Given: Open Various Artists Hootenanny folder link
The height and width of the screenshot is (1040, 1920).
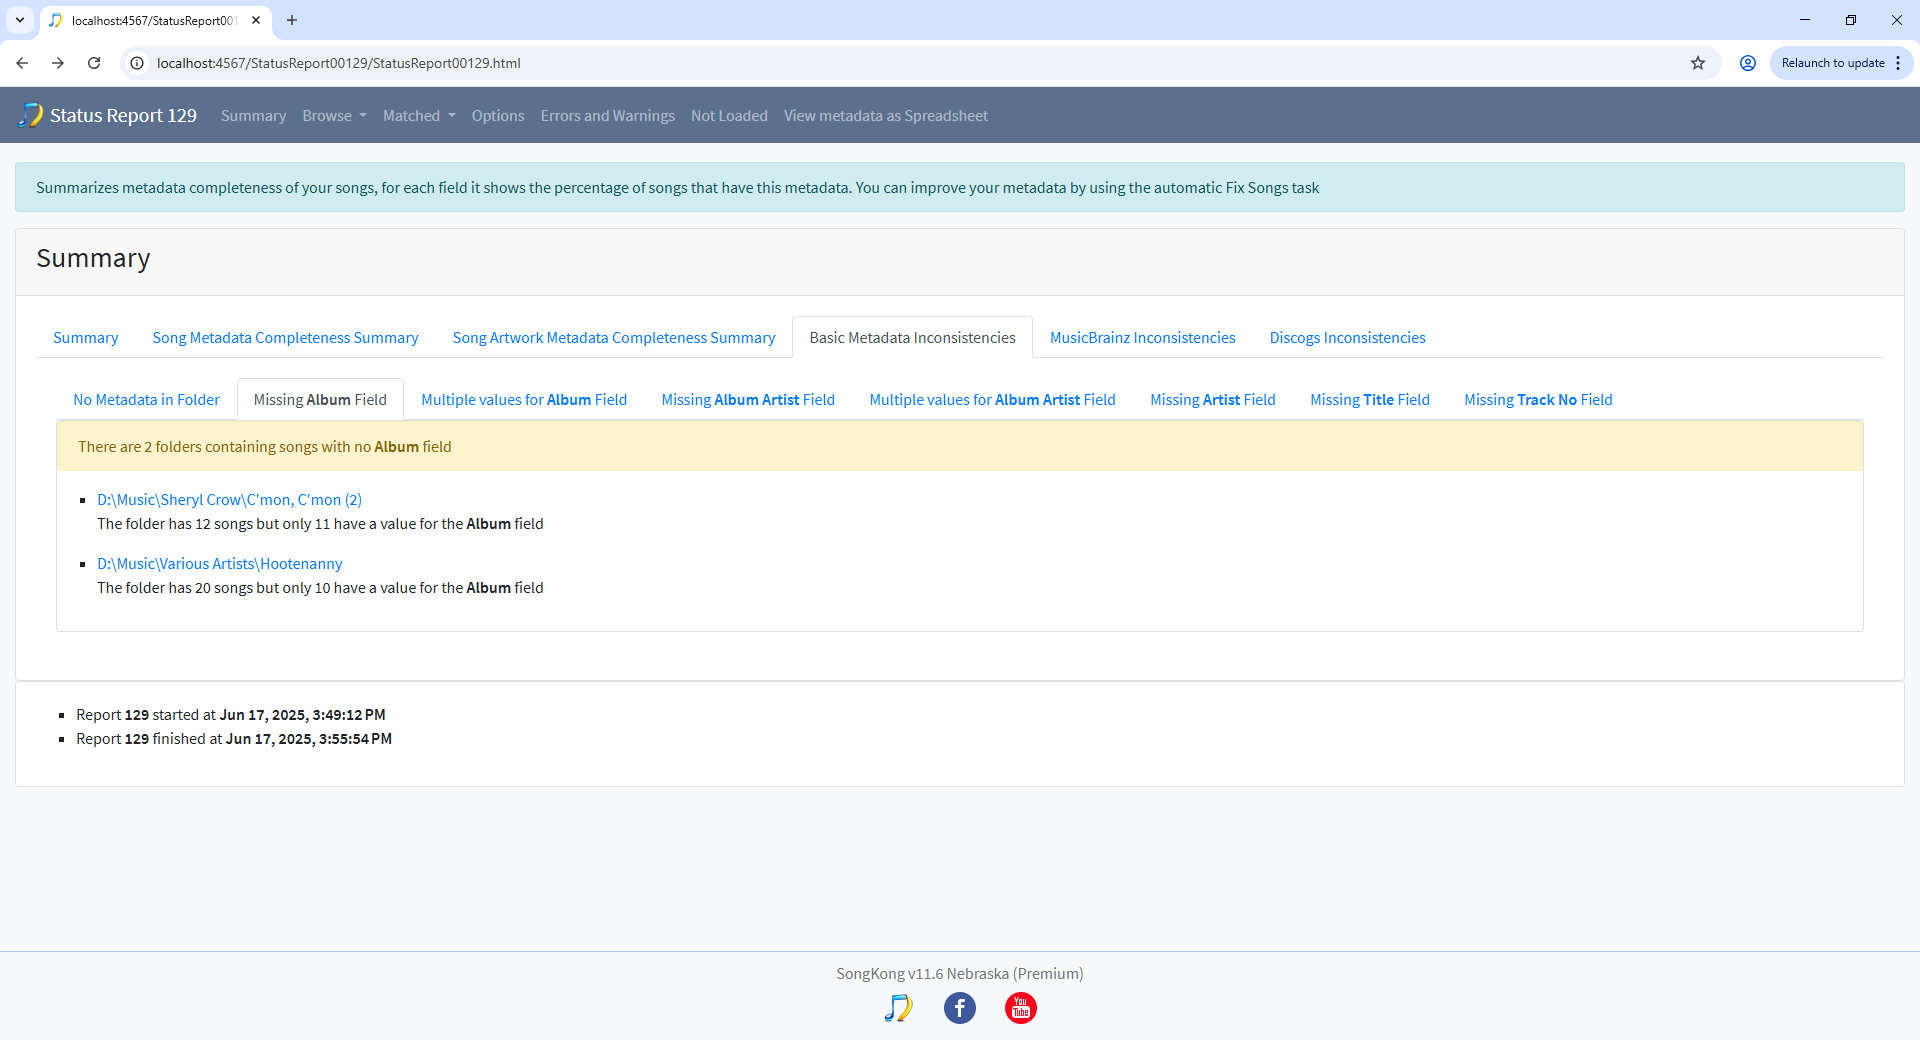Looking at the screenshot, I should click(x=219, y=564).
